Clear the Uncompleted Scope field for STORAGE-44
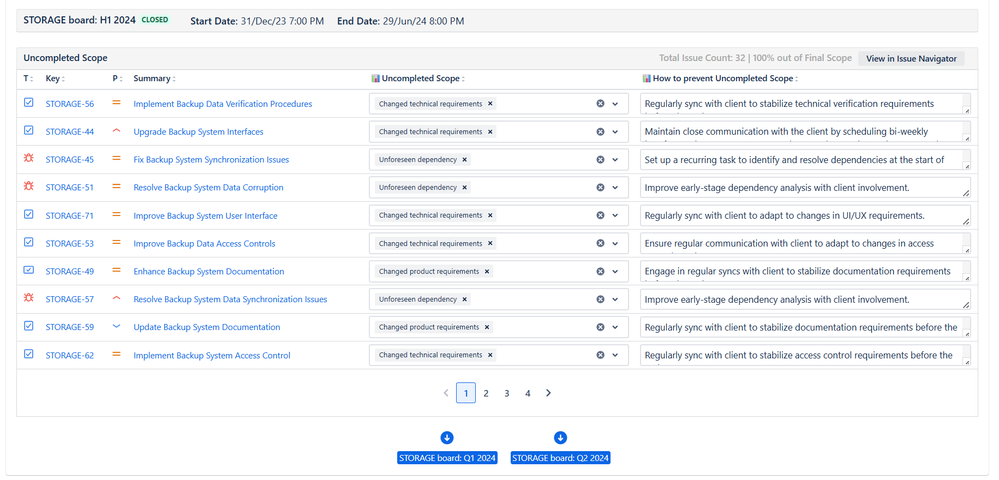This screenshot has width=999, height=480. click(x=600, y=131)
